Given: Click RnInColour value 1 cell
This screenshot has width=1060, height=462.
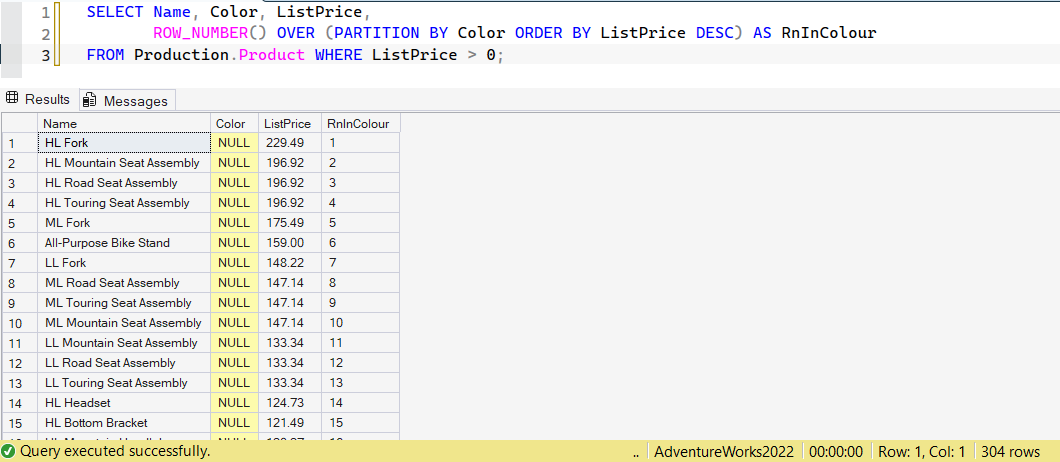Looking at the screenshot, I should coord(361,143).
